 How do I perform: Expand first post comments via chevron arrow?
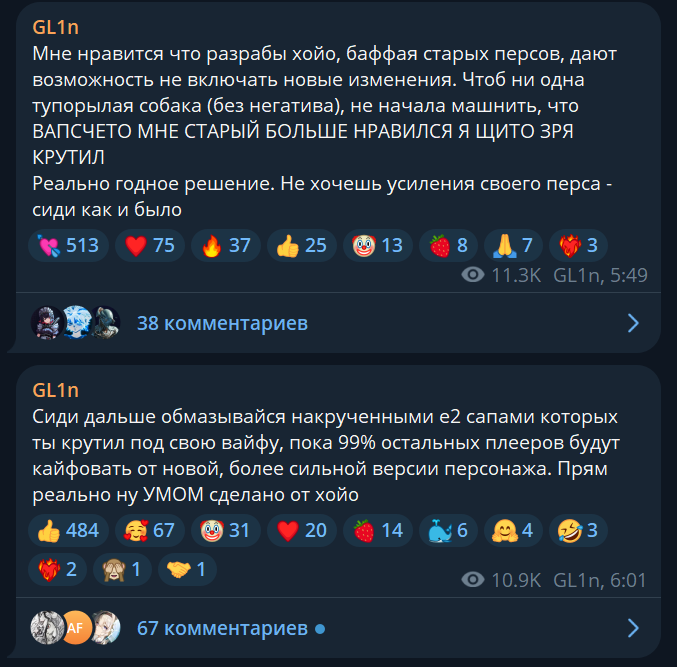pos(633,323)
